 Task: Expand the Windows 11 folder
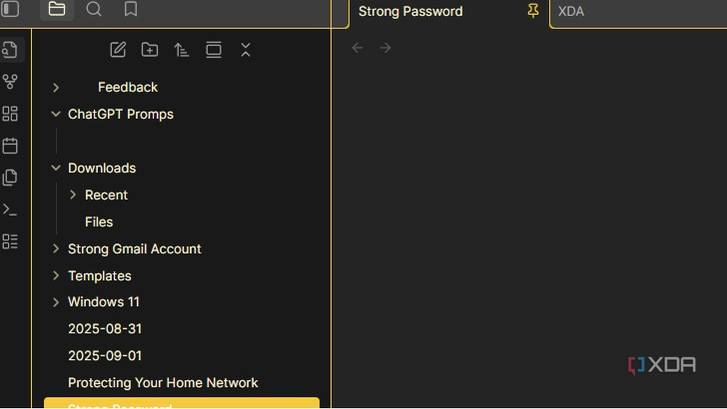tap(56, 302)
